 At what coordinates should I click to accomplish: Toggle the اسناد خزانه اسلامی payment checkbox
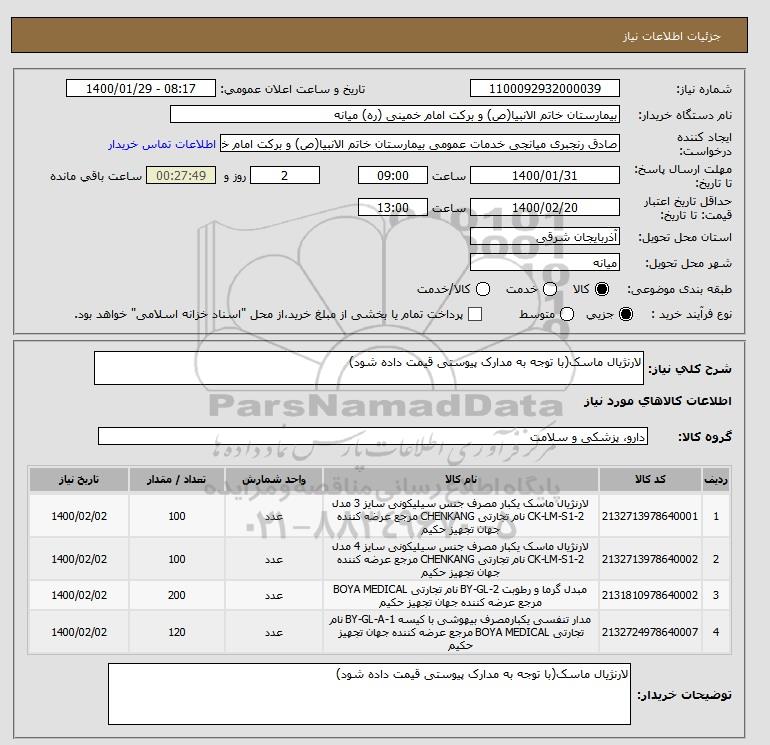[x=475, y=314]
